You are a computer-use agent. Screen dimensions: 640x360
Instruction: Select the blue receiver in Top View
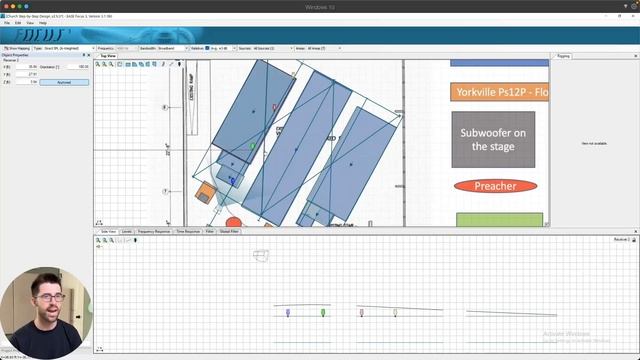[233, 181]
